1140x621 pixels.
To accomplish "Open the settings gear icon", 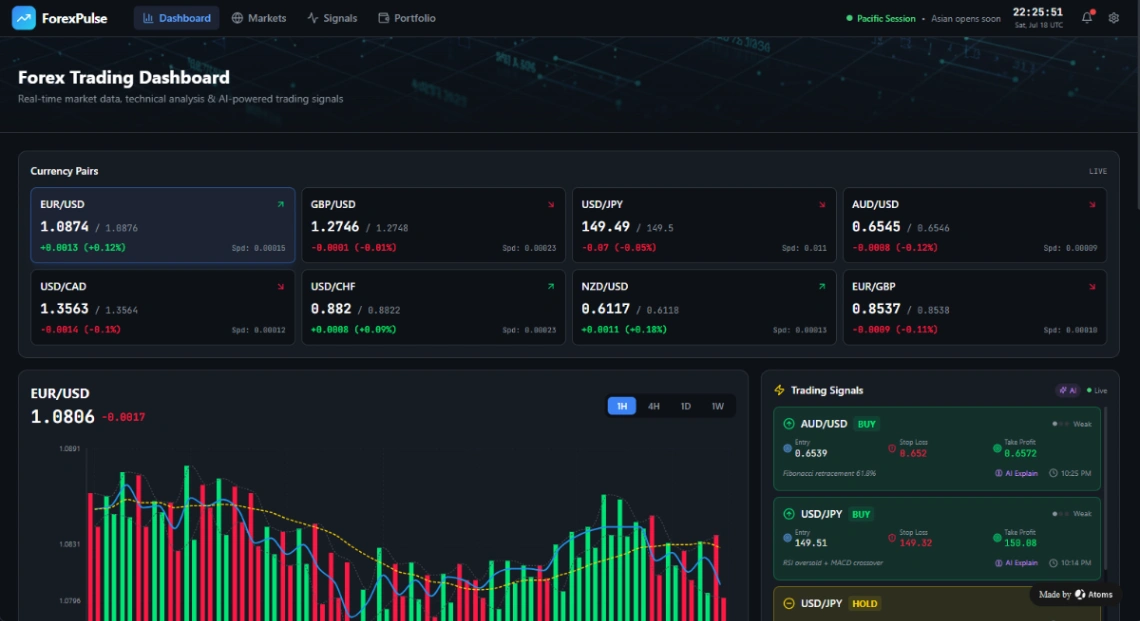I will point(1114,17).
